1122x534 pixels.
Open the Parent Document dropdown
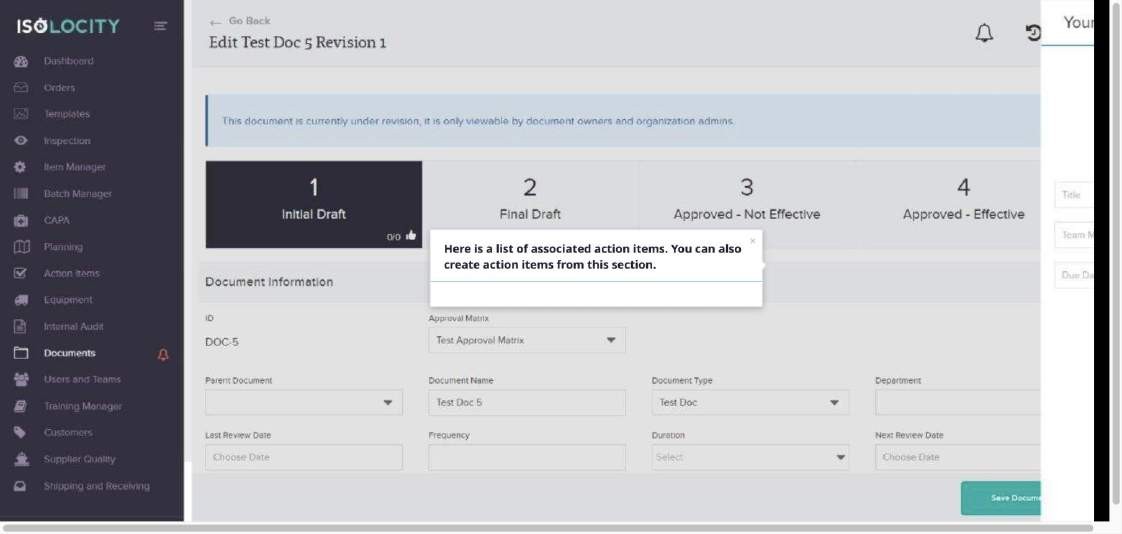coord(303,402)
